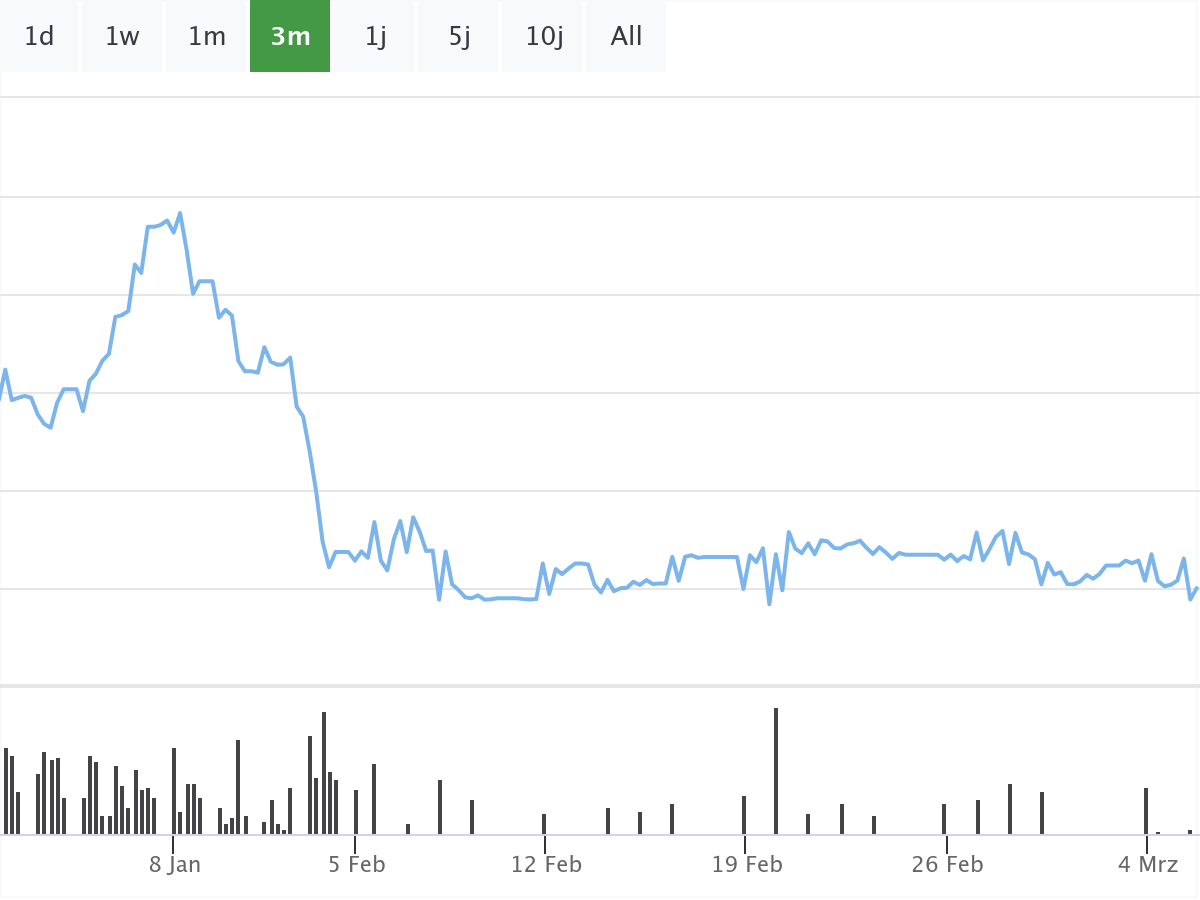
Task: Open the 10j chart period
Action: [544, 37]
